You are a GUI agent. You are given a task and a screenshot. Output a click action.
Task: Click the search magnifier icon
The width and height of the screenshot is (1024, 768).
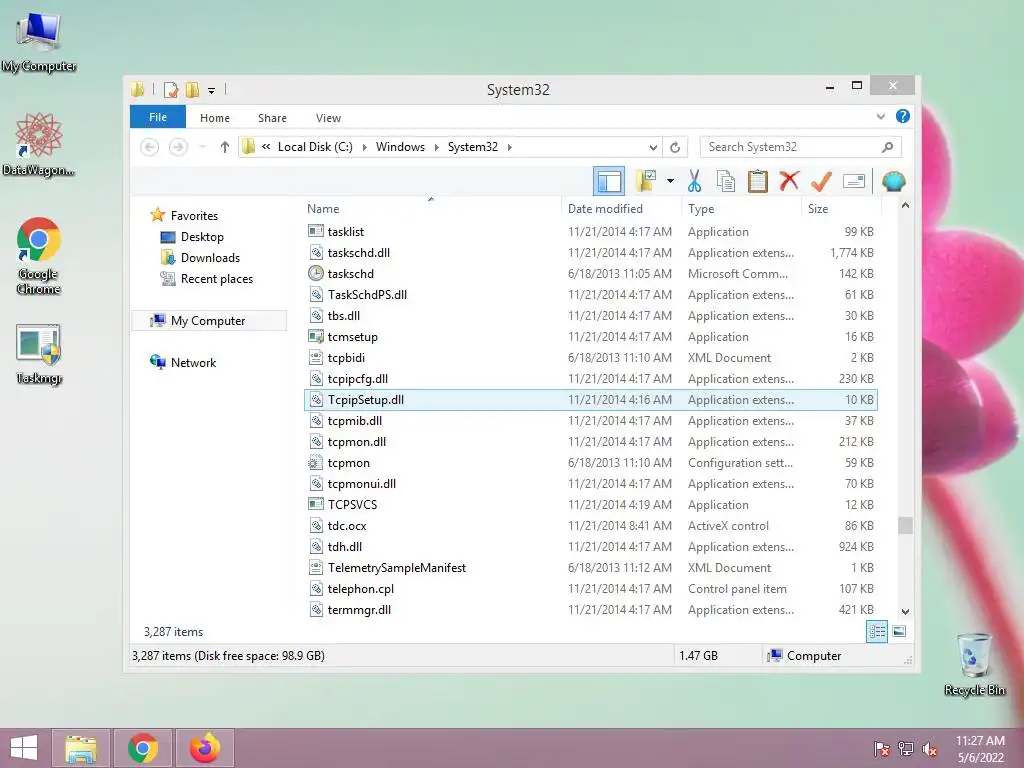click(887, 147)
